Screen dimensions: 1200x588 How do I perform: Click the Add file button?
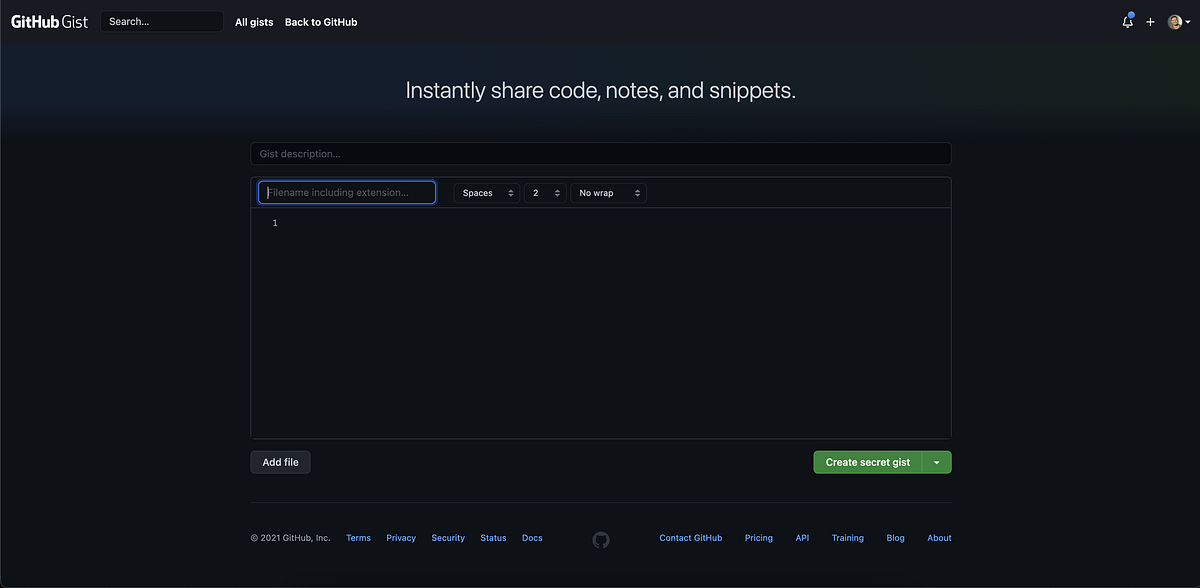pyautogui.click(x=280, y=462)
